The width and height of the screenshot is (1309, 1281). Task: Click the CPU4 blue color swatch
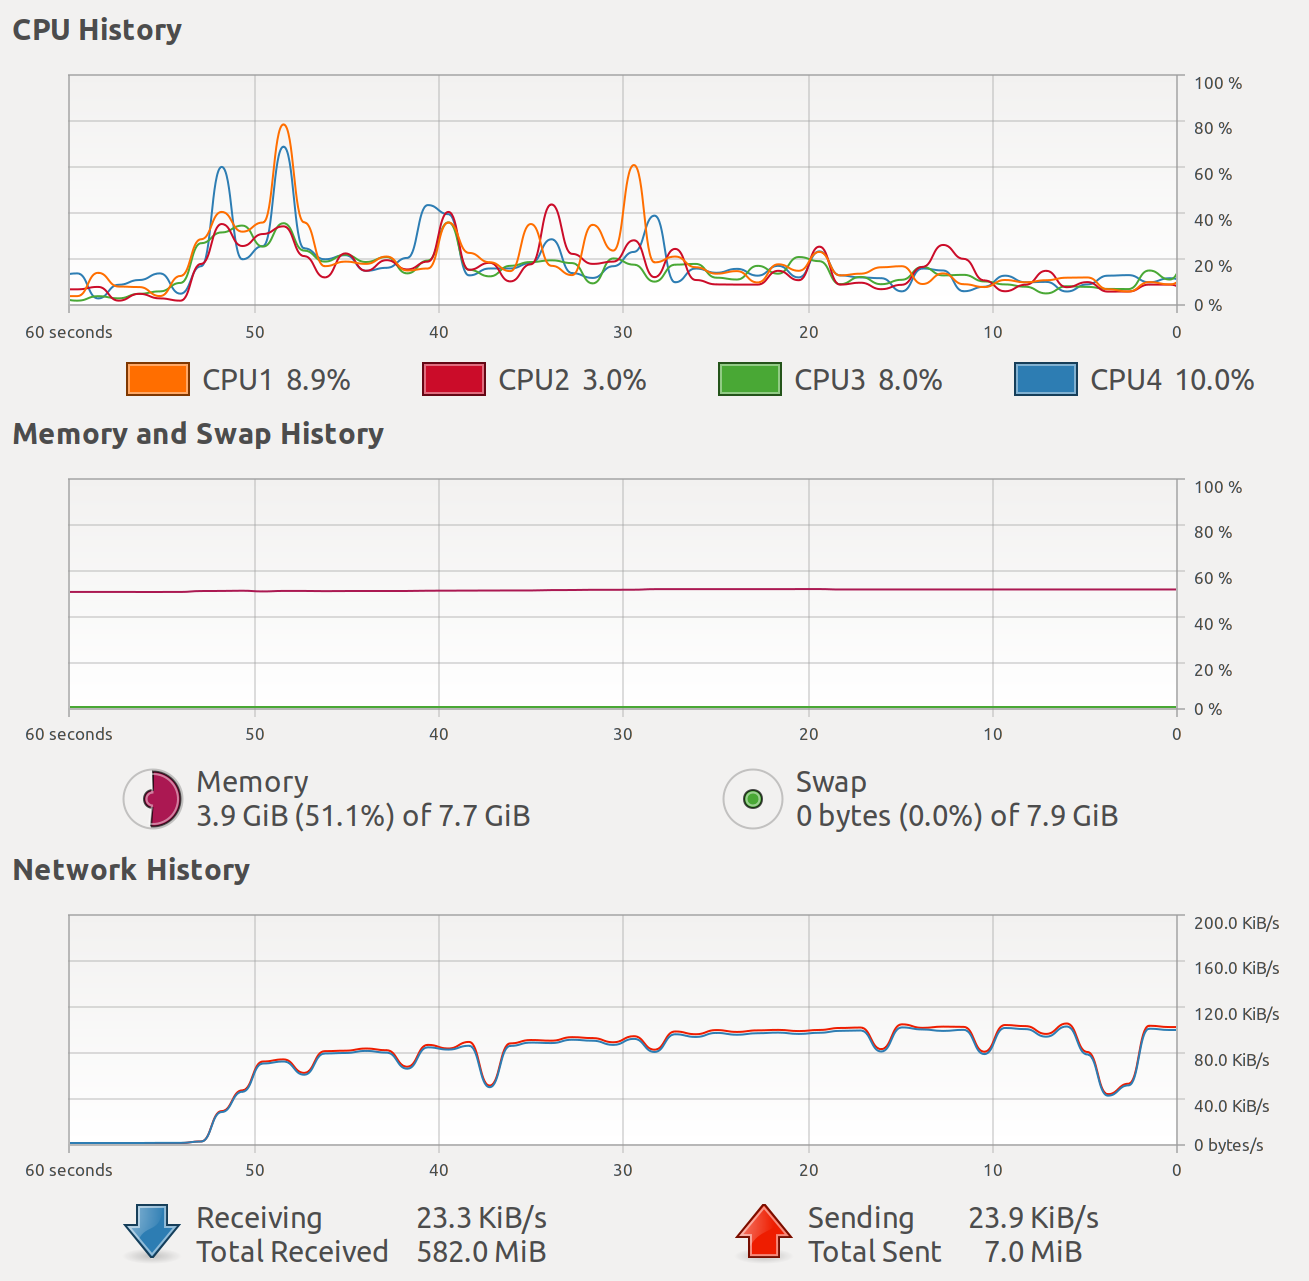1046,380
